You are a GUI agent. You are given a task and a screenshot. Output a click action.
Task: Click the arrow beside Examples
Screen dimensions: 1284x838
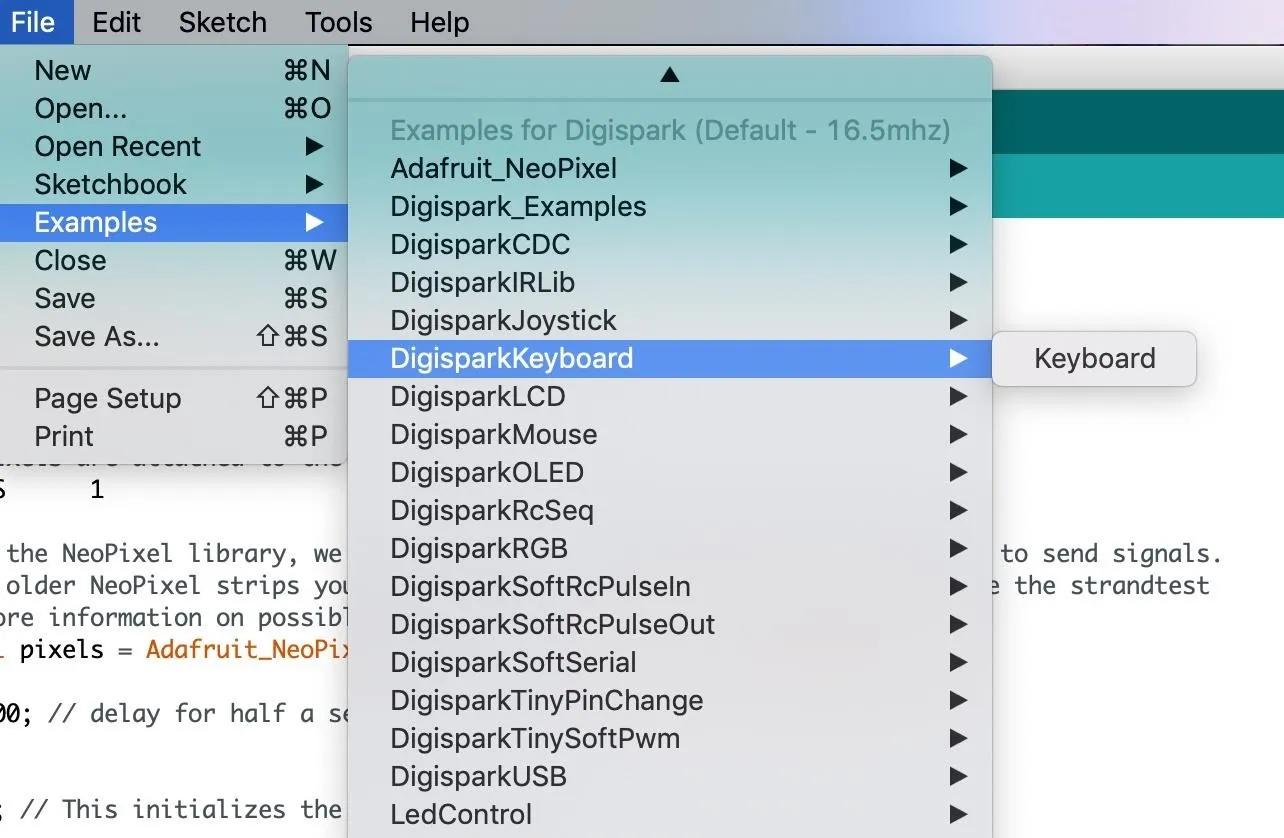(x=315, y=222)
